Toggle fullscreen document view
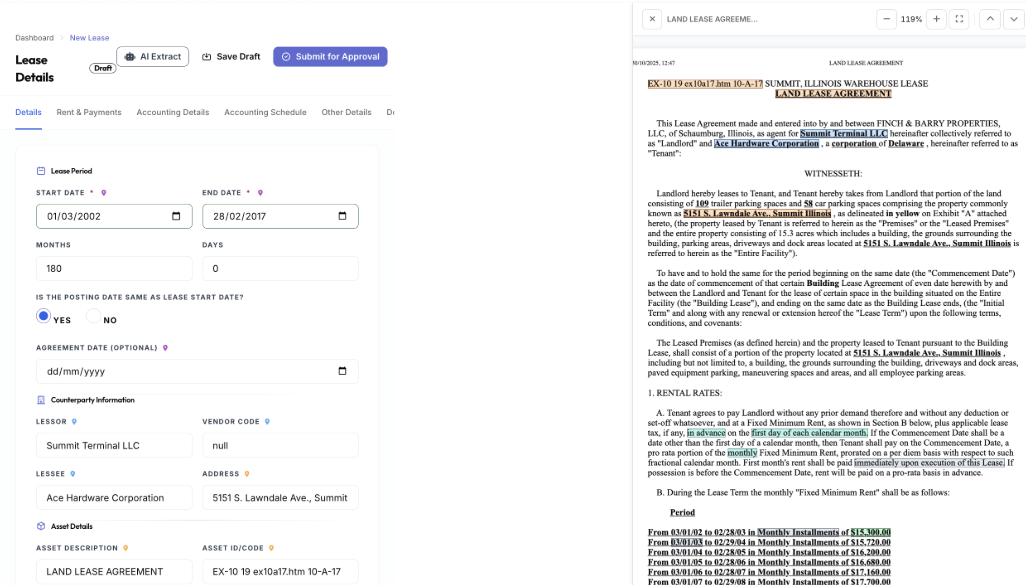The image size is (1026, 585). (960, 19)
